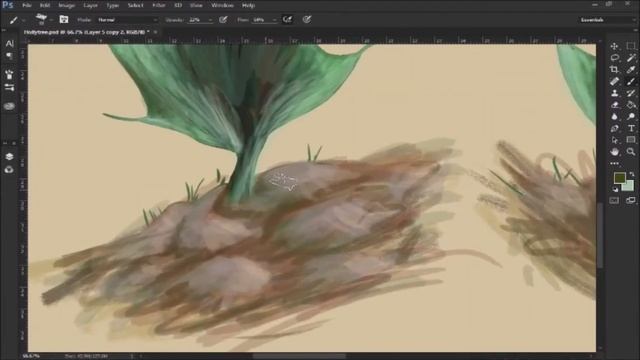Select the Lasso tool
The image size is (640, 360).
coord(614,58)
